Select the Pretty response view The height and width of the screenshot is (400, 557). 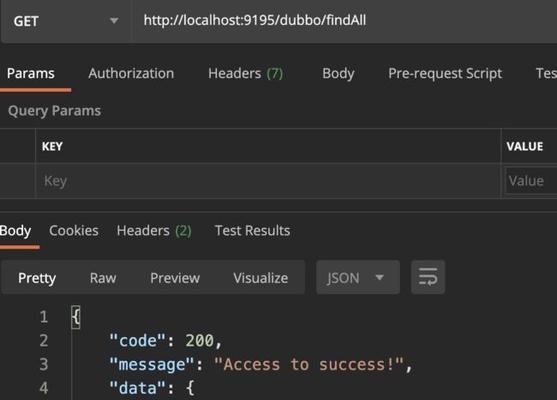coord(37,278)
